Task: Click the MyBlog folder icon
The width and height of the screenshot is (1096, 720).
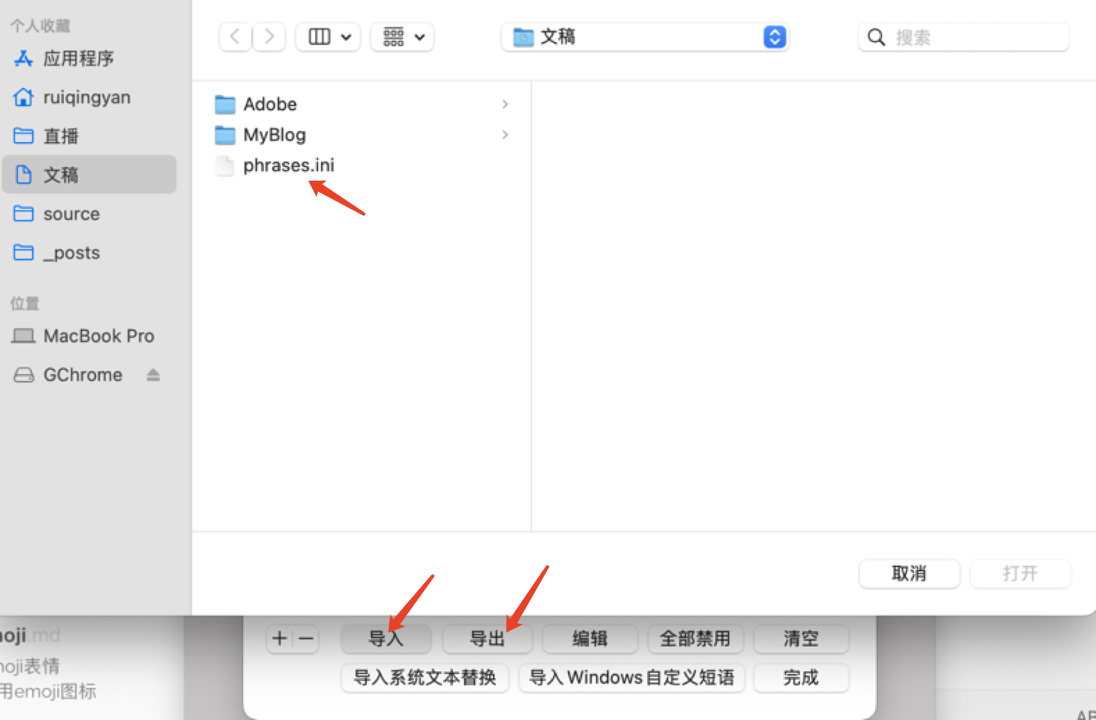Action: 225,134
